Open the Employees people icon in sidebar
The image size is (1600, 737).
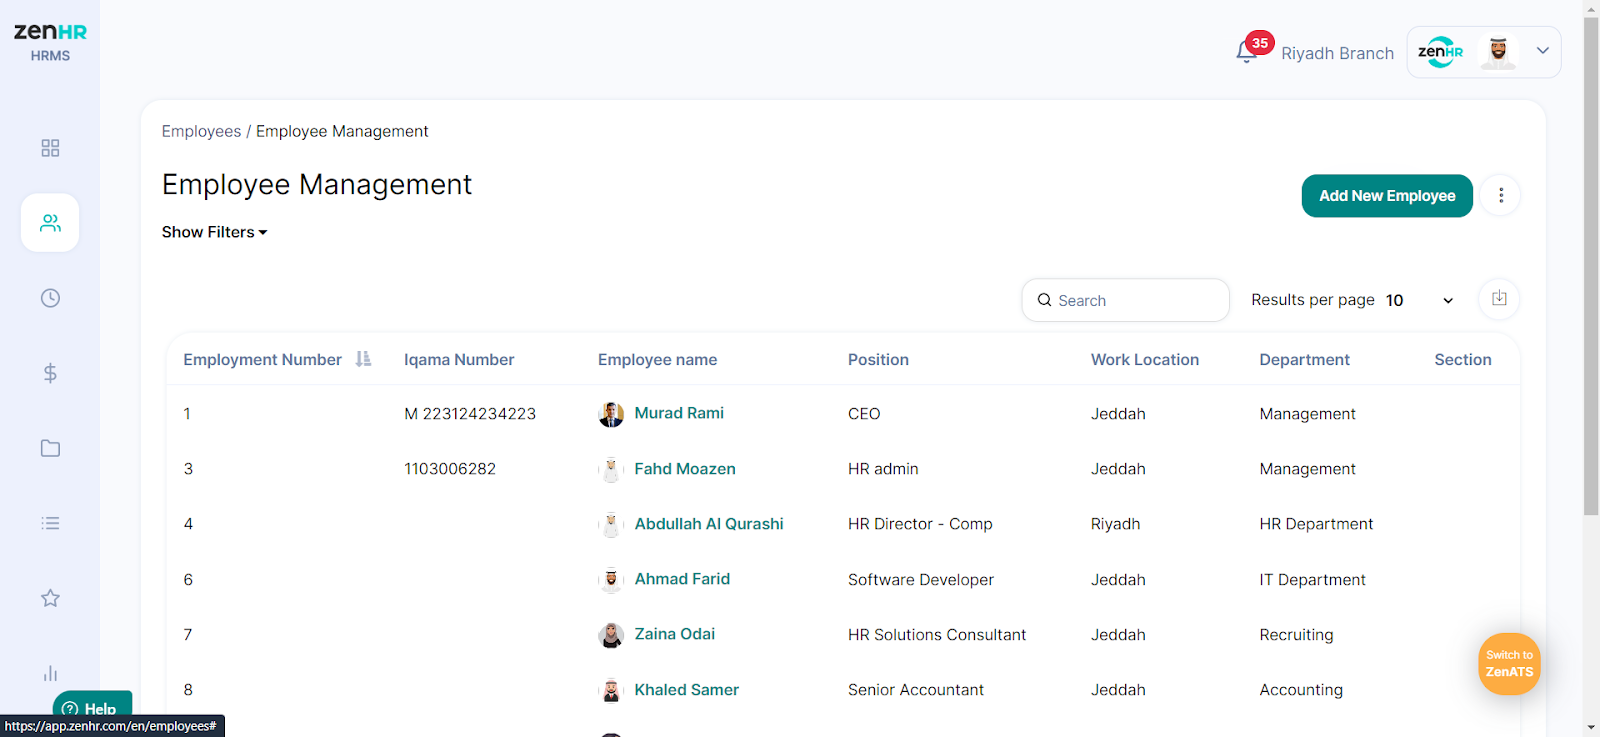click(50, 223)
